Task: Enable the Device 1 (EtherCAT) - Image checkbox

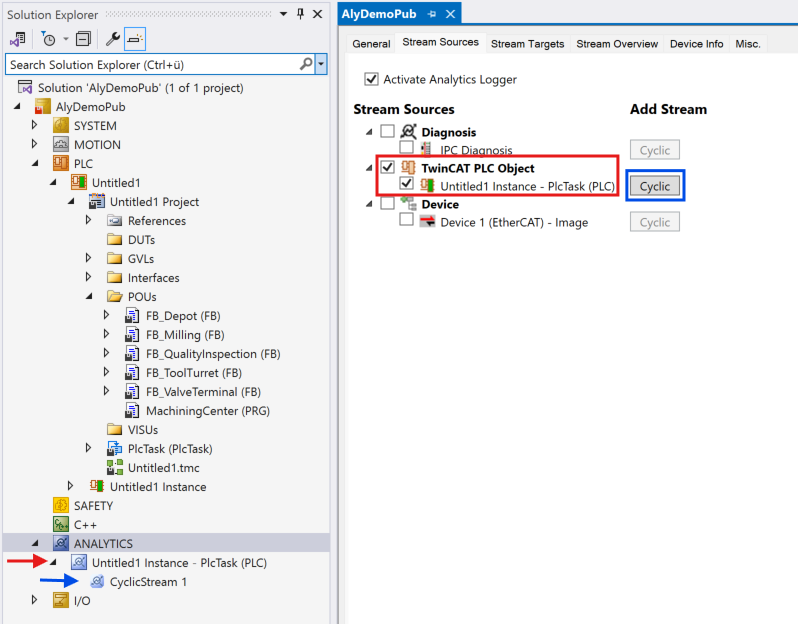Action: [x=406, y=221]
